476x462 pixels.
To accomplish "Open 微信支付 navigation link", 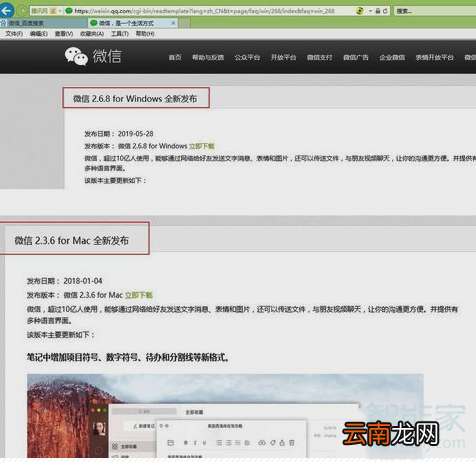I will pyautogui.click(x=320, y=57).
